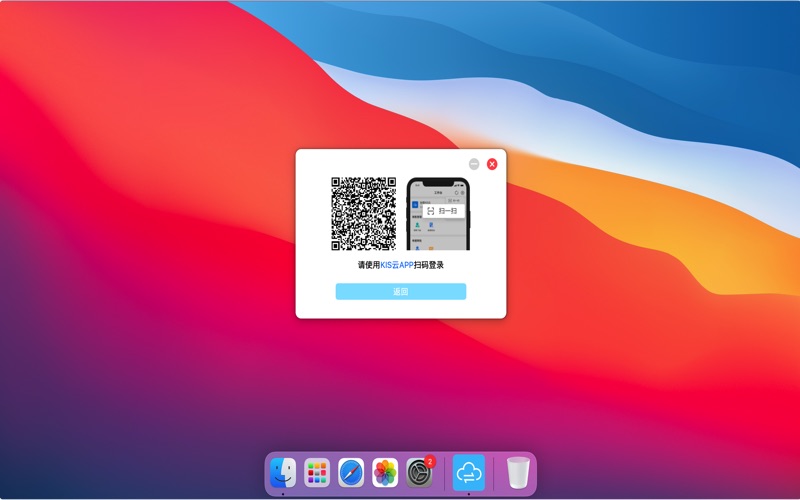
Task: Click the Dock separator left of KIS cloud icon
Action: click(x=444, y=473)
